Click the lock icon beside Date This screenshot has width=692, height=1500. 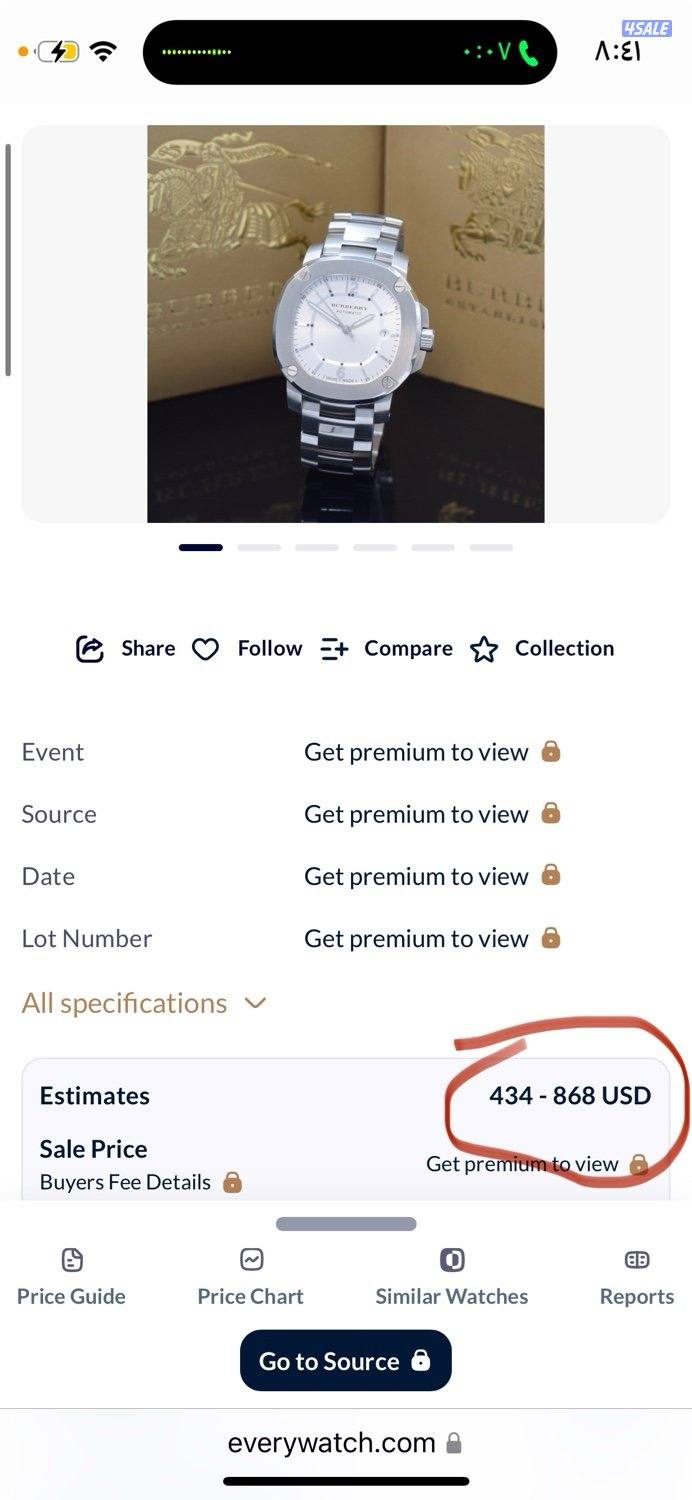click(x=550, y=875)
